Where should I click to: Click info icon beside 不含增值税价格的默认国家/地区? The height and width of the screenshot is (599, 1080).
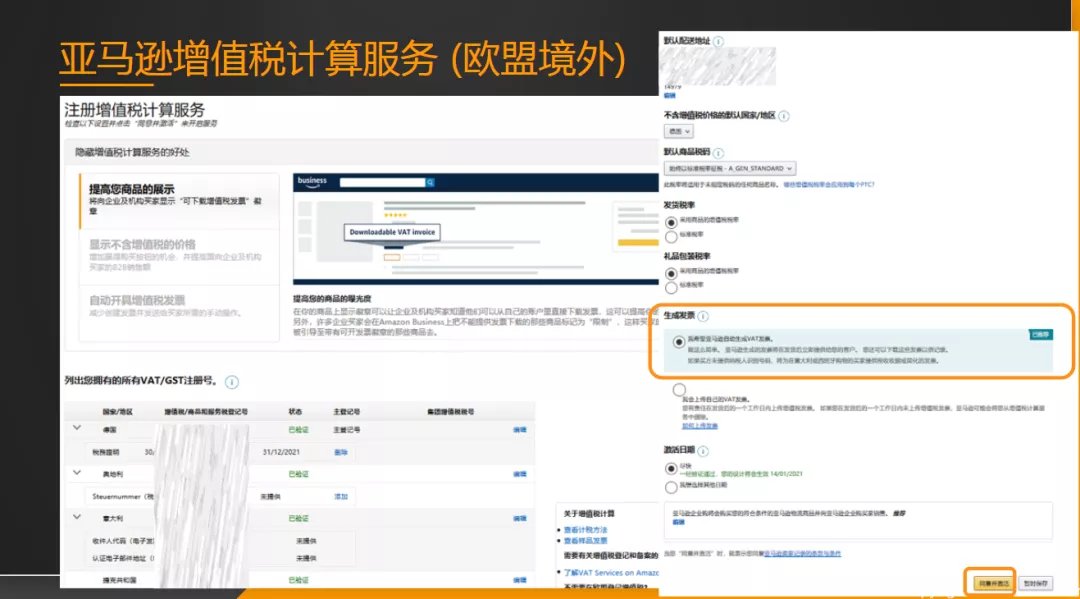[x=784, y=116]
